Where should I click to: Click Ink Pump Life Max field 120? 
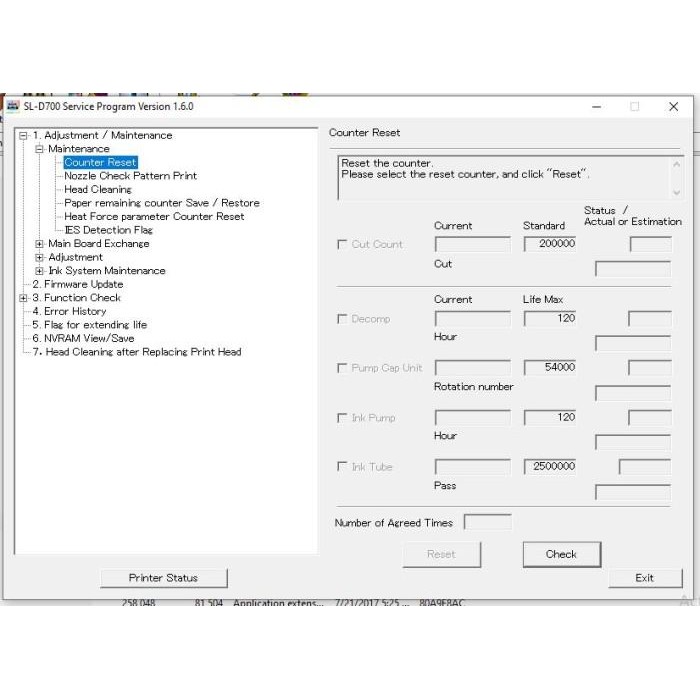(550, 418)
